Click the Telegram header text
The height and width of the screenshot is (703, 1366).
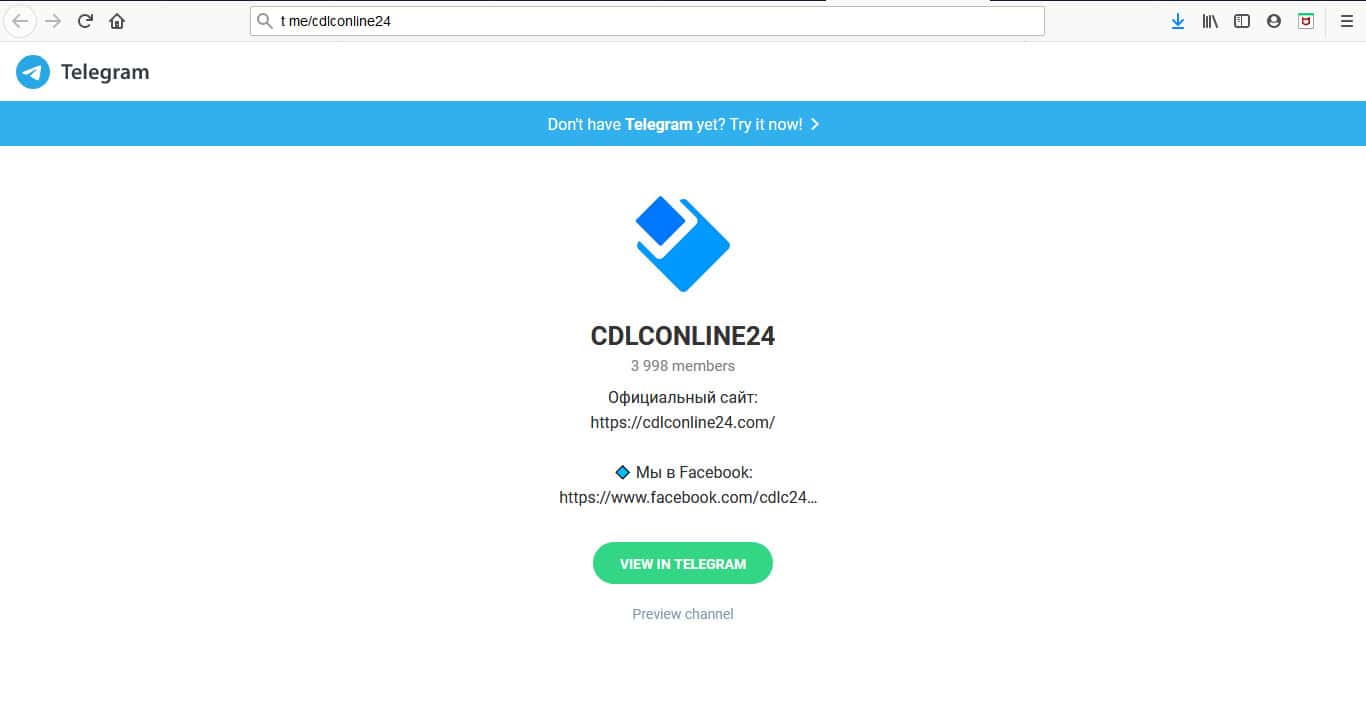coord(105,72)
